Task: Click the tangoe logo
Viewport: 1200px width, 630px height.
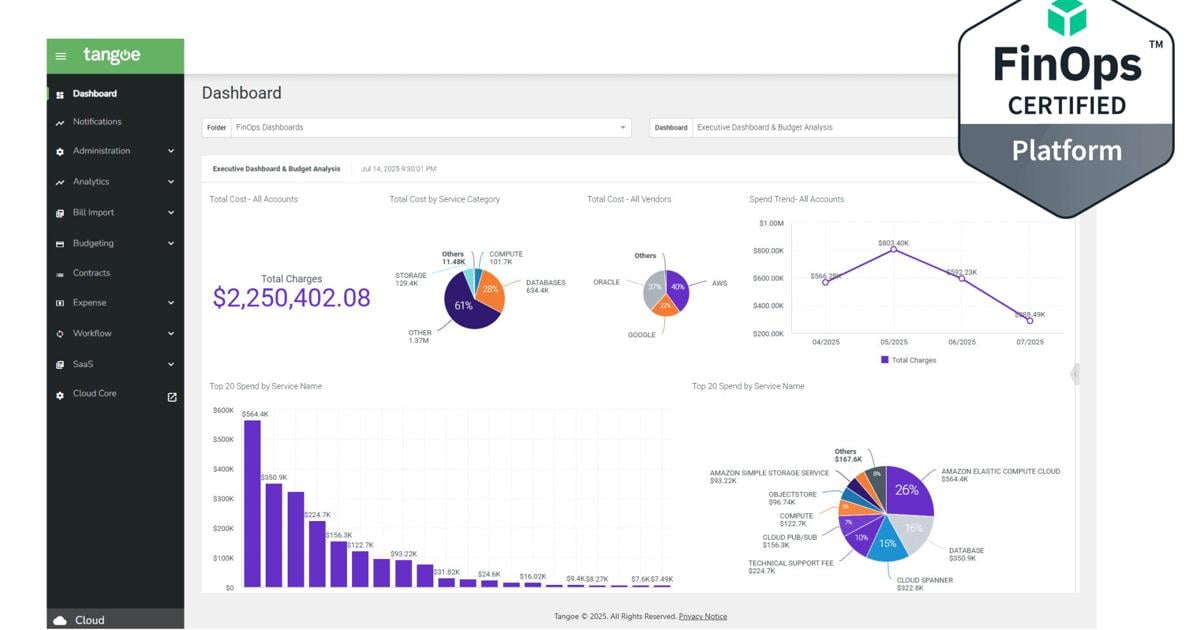Action: (x=111, y=56)
